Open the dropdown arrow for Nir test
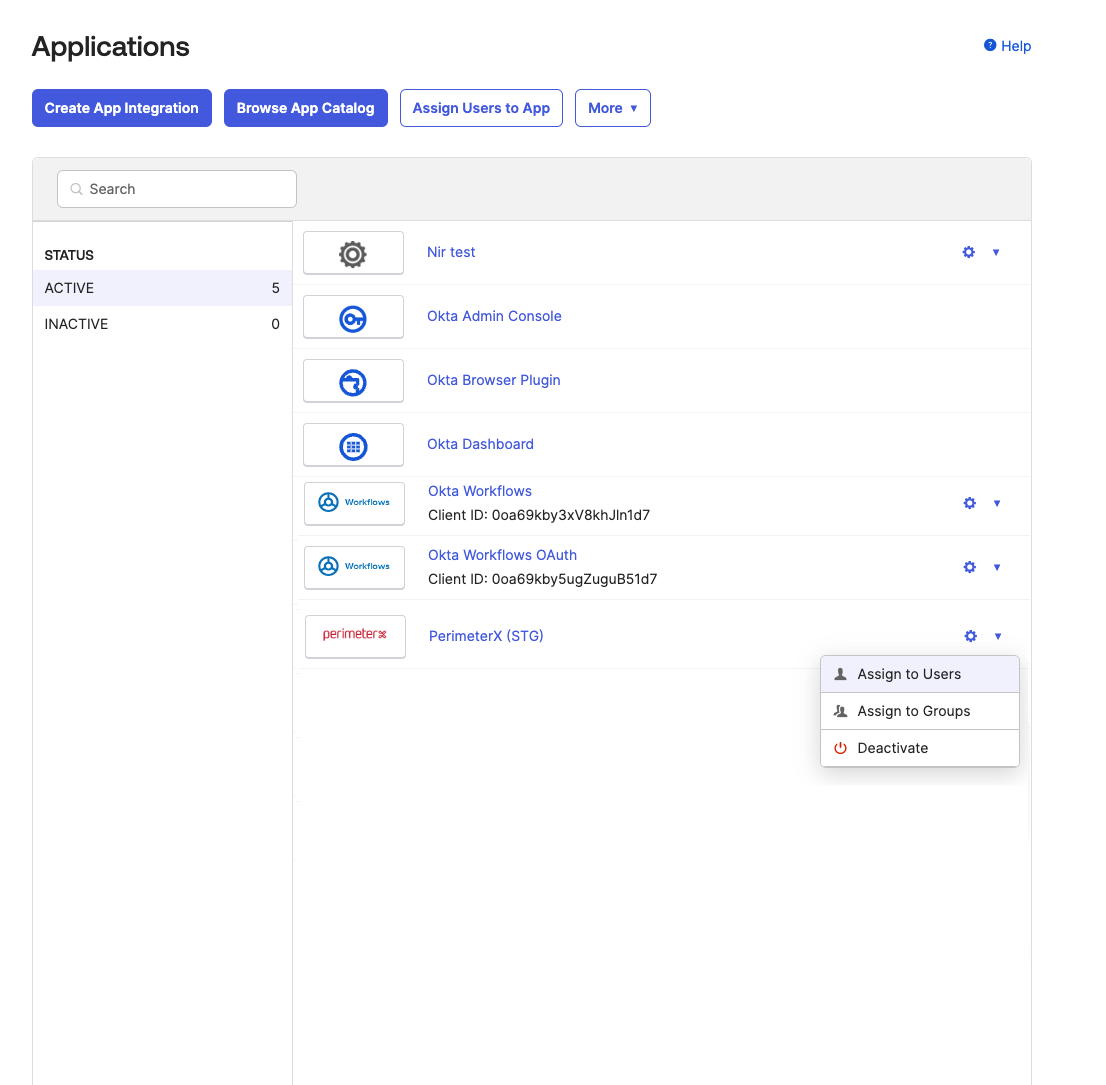This screenshot has width=1106, height=1085. (x=996, y=252)
